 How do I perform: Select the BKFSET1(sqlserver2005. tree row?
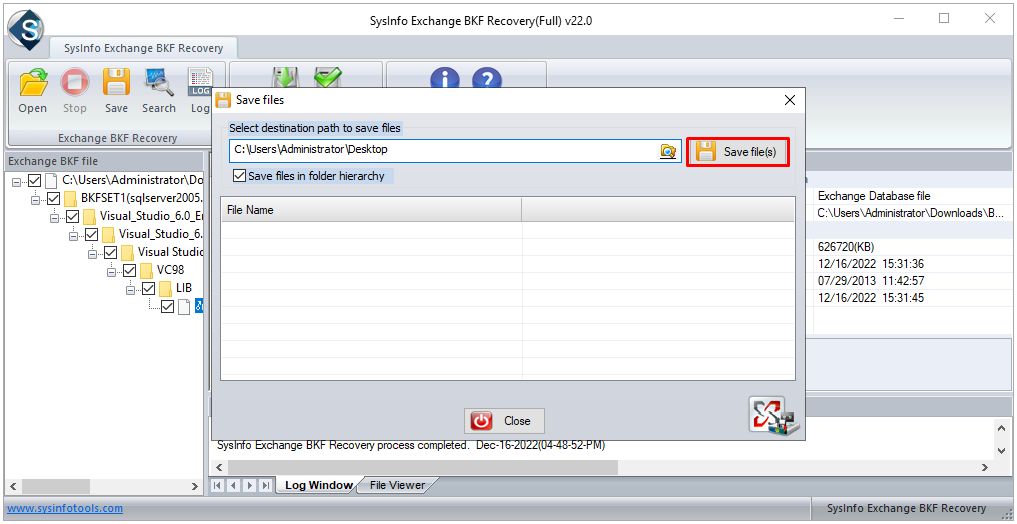coord(142,198)
